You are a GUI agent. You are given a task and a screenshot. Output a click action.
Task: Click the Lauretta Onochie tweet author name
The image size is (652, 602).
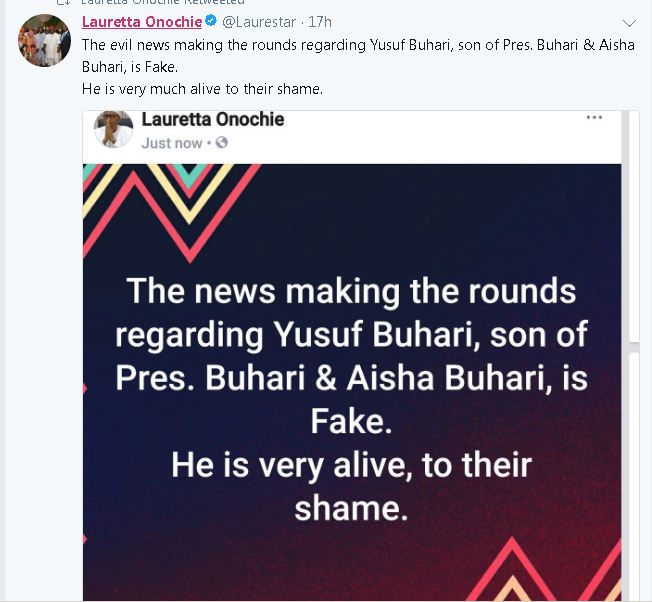(x=141, y=22)
